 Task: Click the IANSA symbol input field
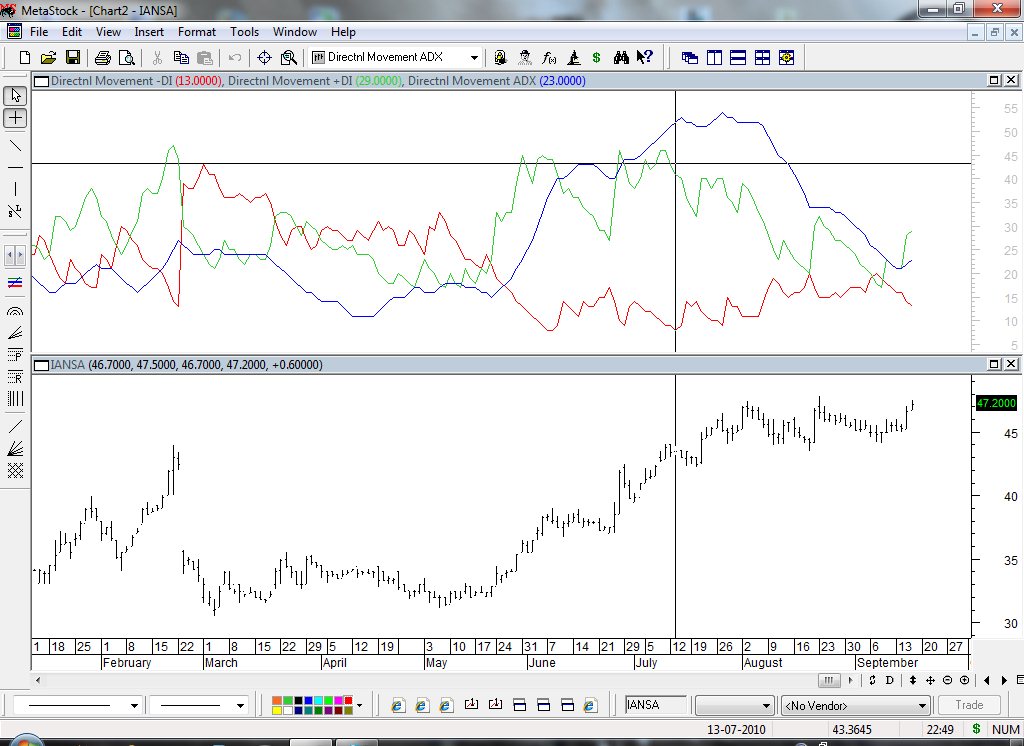point(656,705)
